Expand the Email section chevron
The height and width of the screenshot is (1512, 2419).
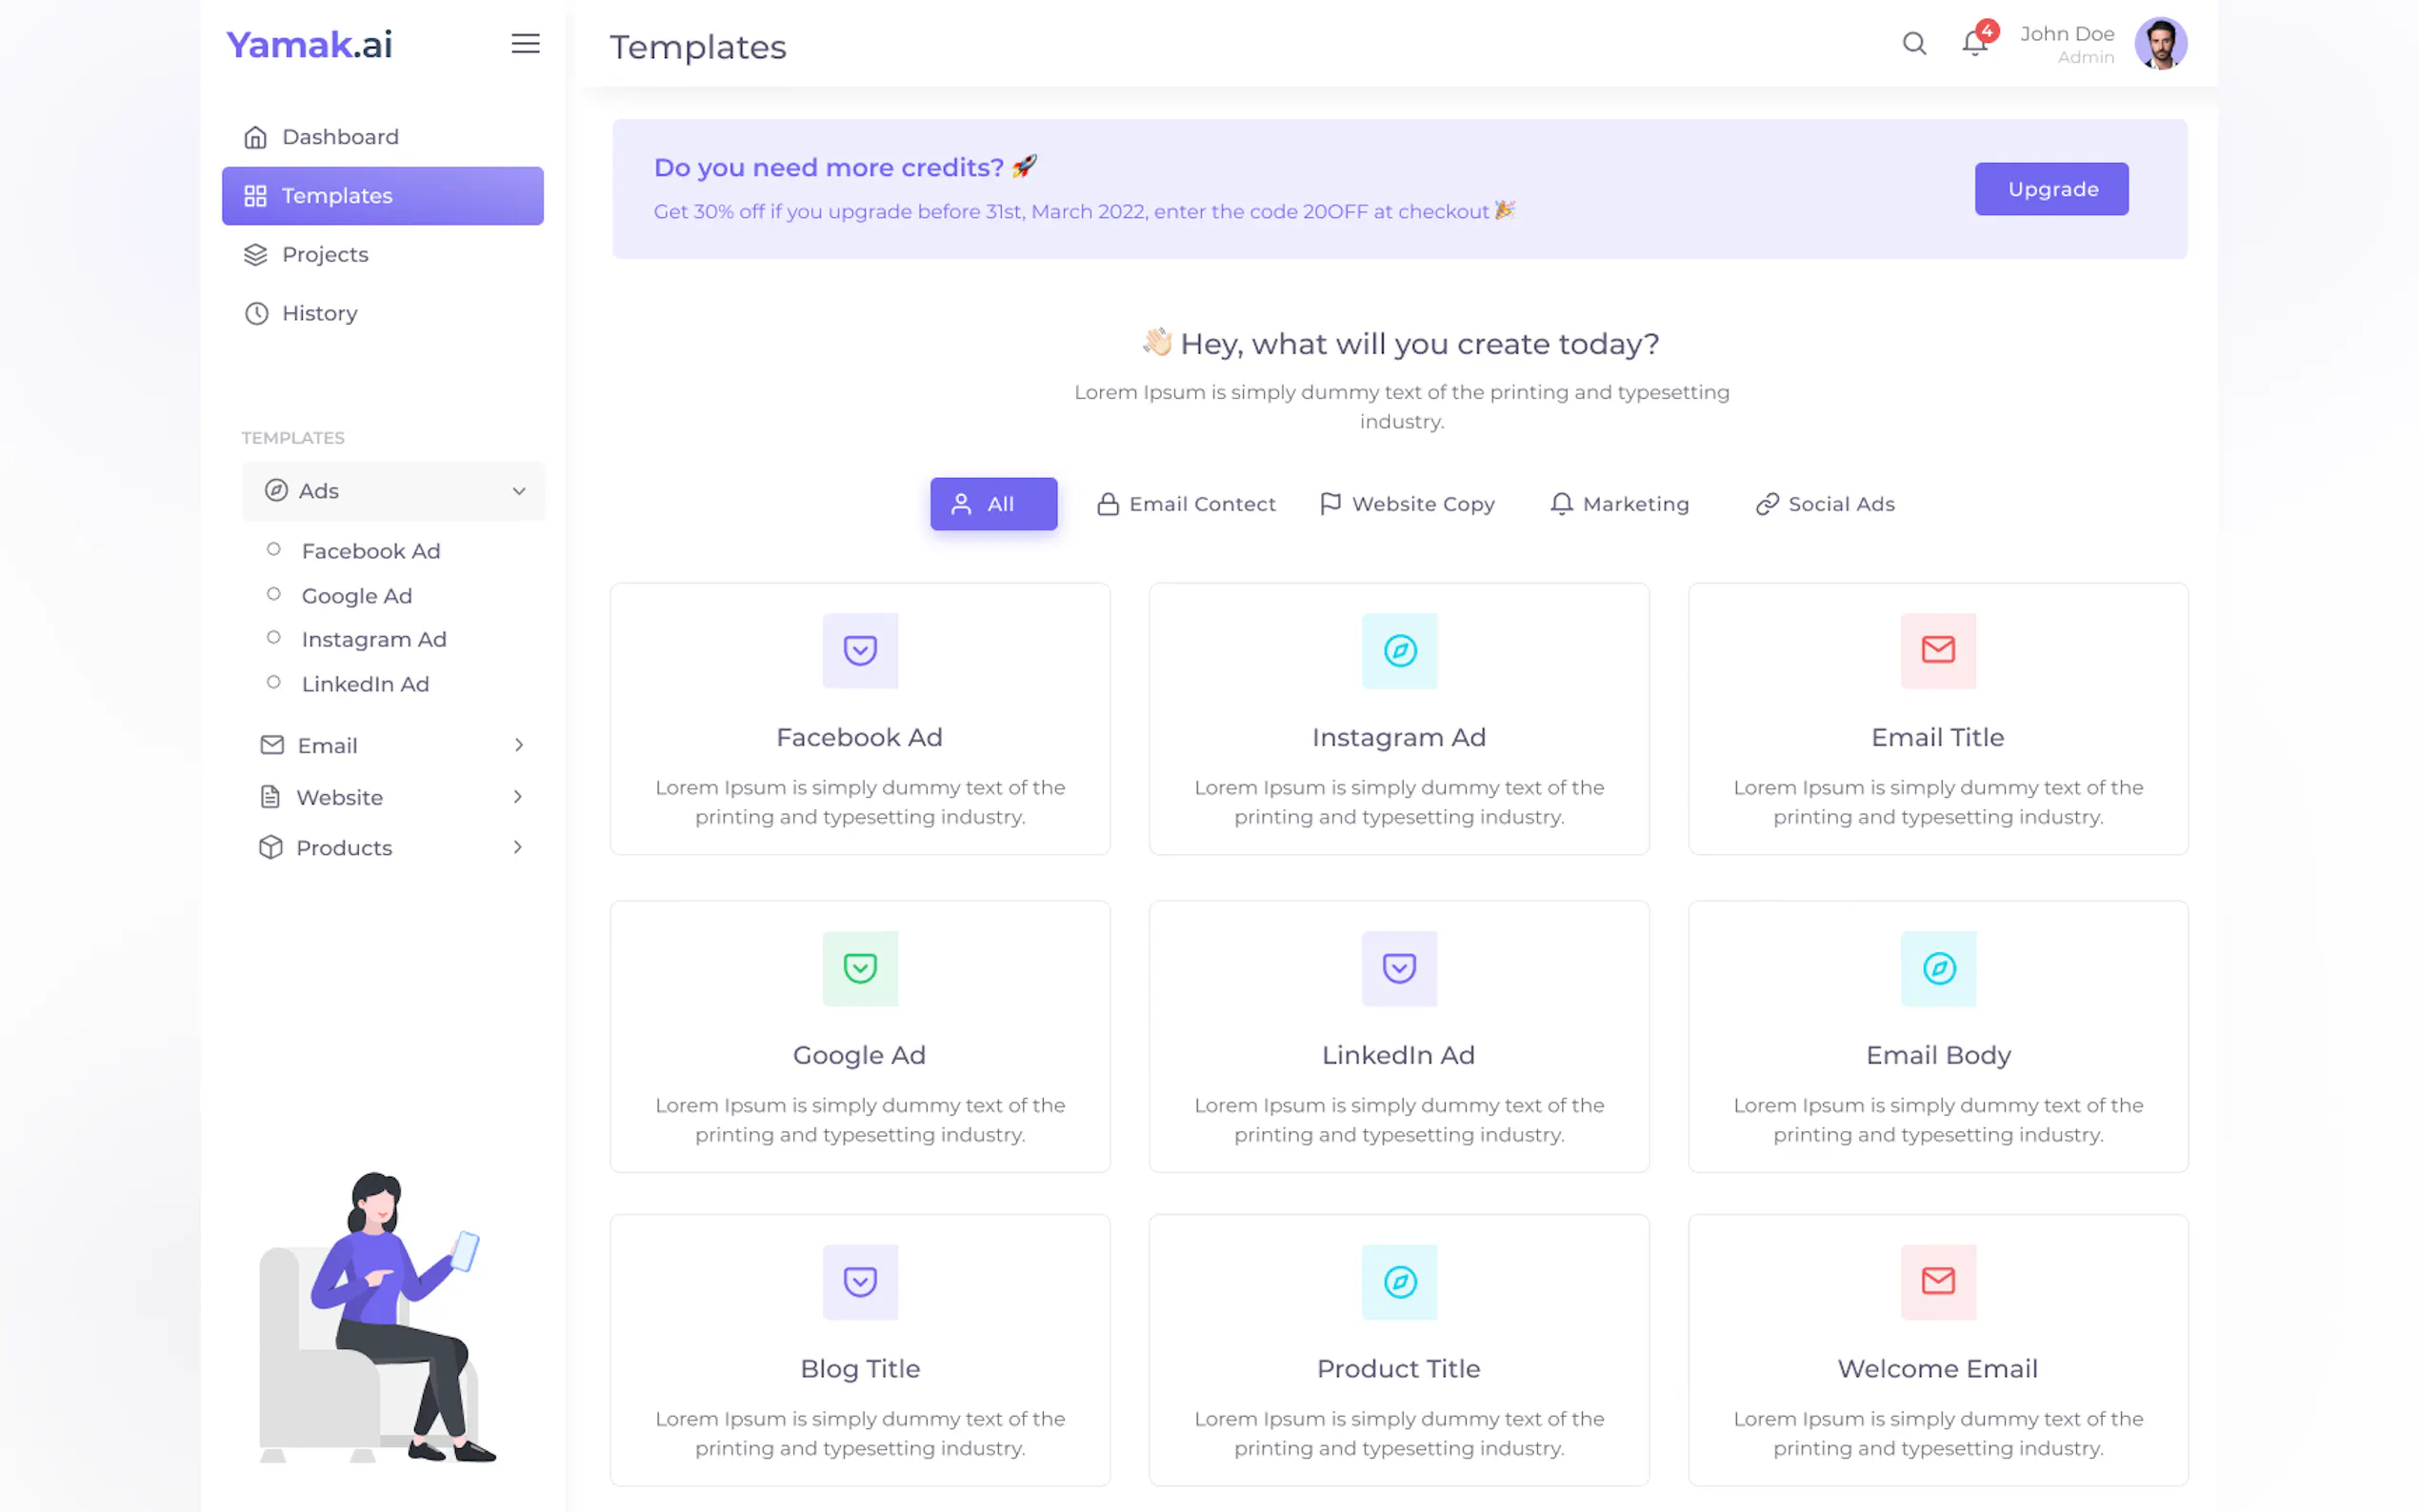(518, 745)
